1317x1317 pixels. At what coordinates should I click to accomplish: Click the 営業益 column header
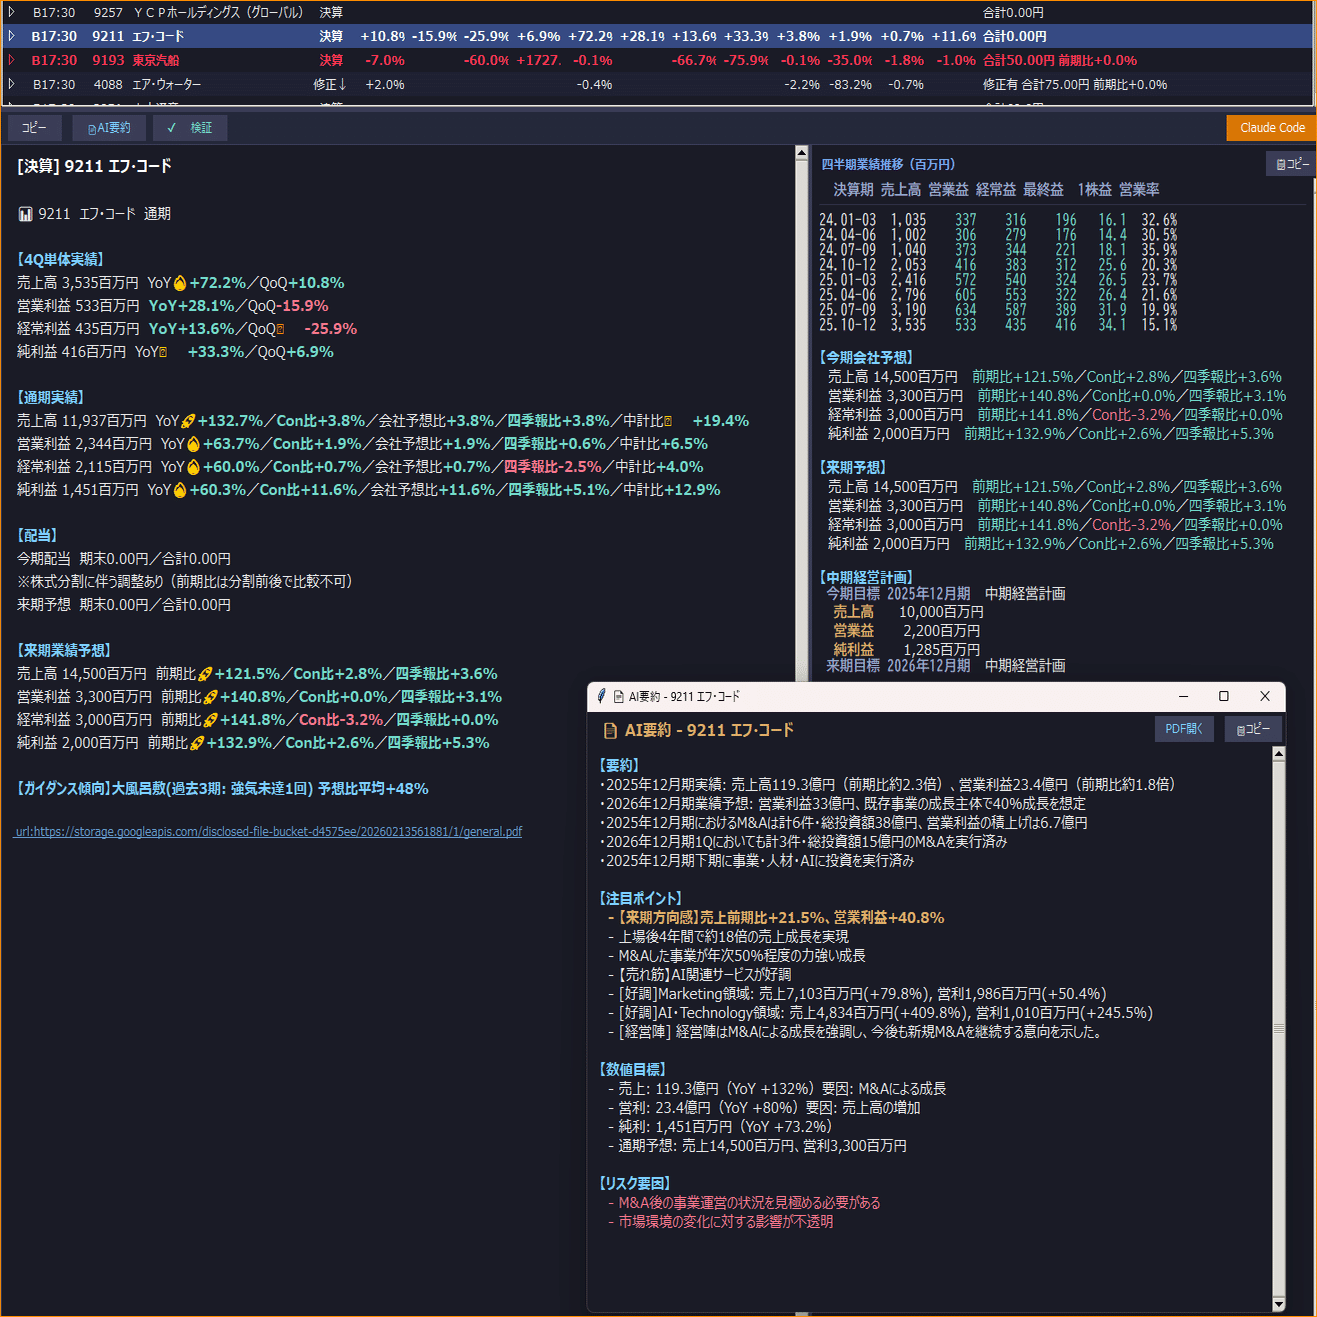pos(948,189)
